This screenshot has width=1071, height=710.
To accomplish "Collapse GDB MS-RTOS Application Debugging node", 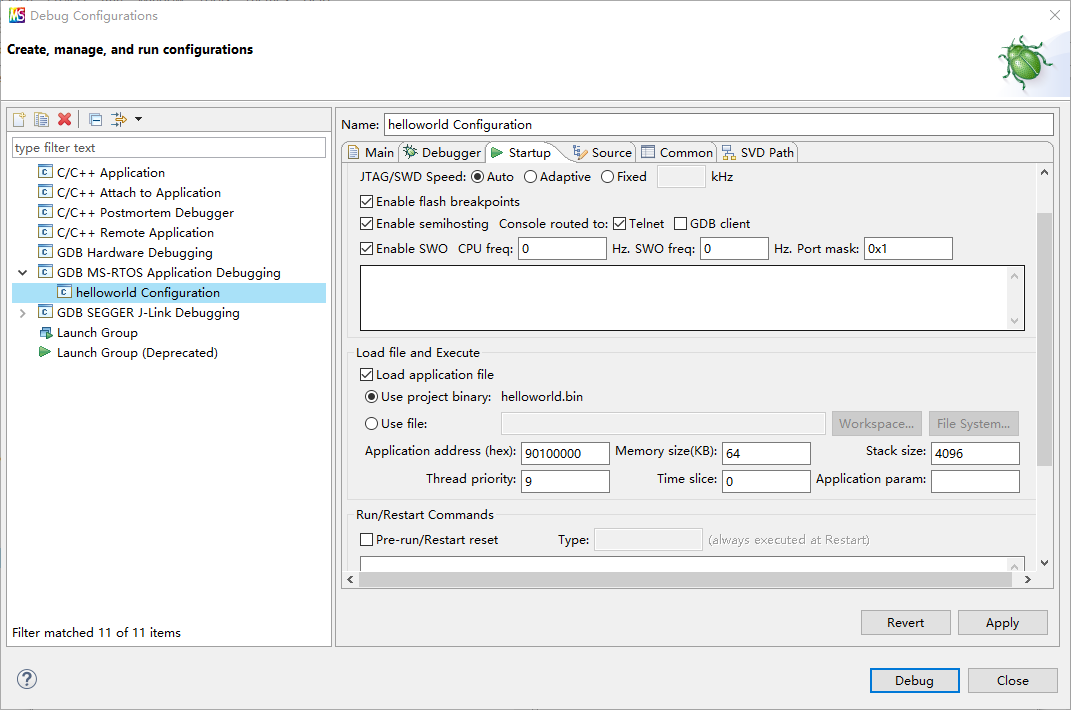I will point(23,273).
